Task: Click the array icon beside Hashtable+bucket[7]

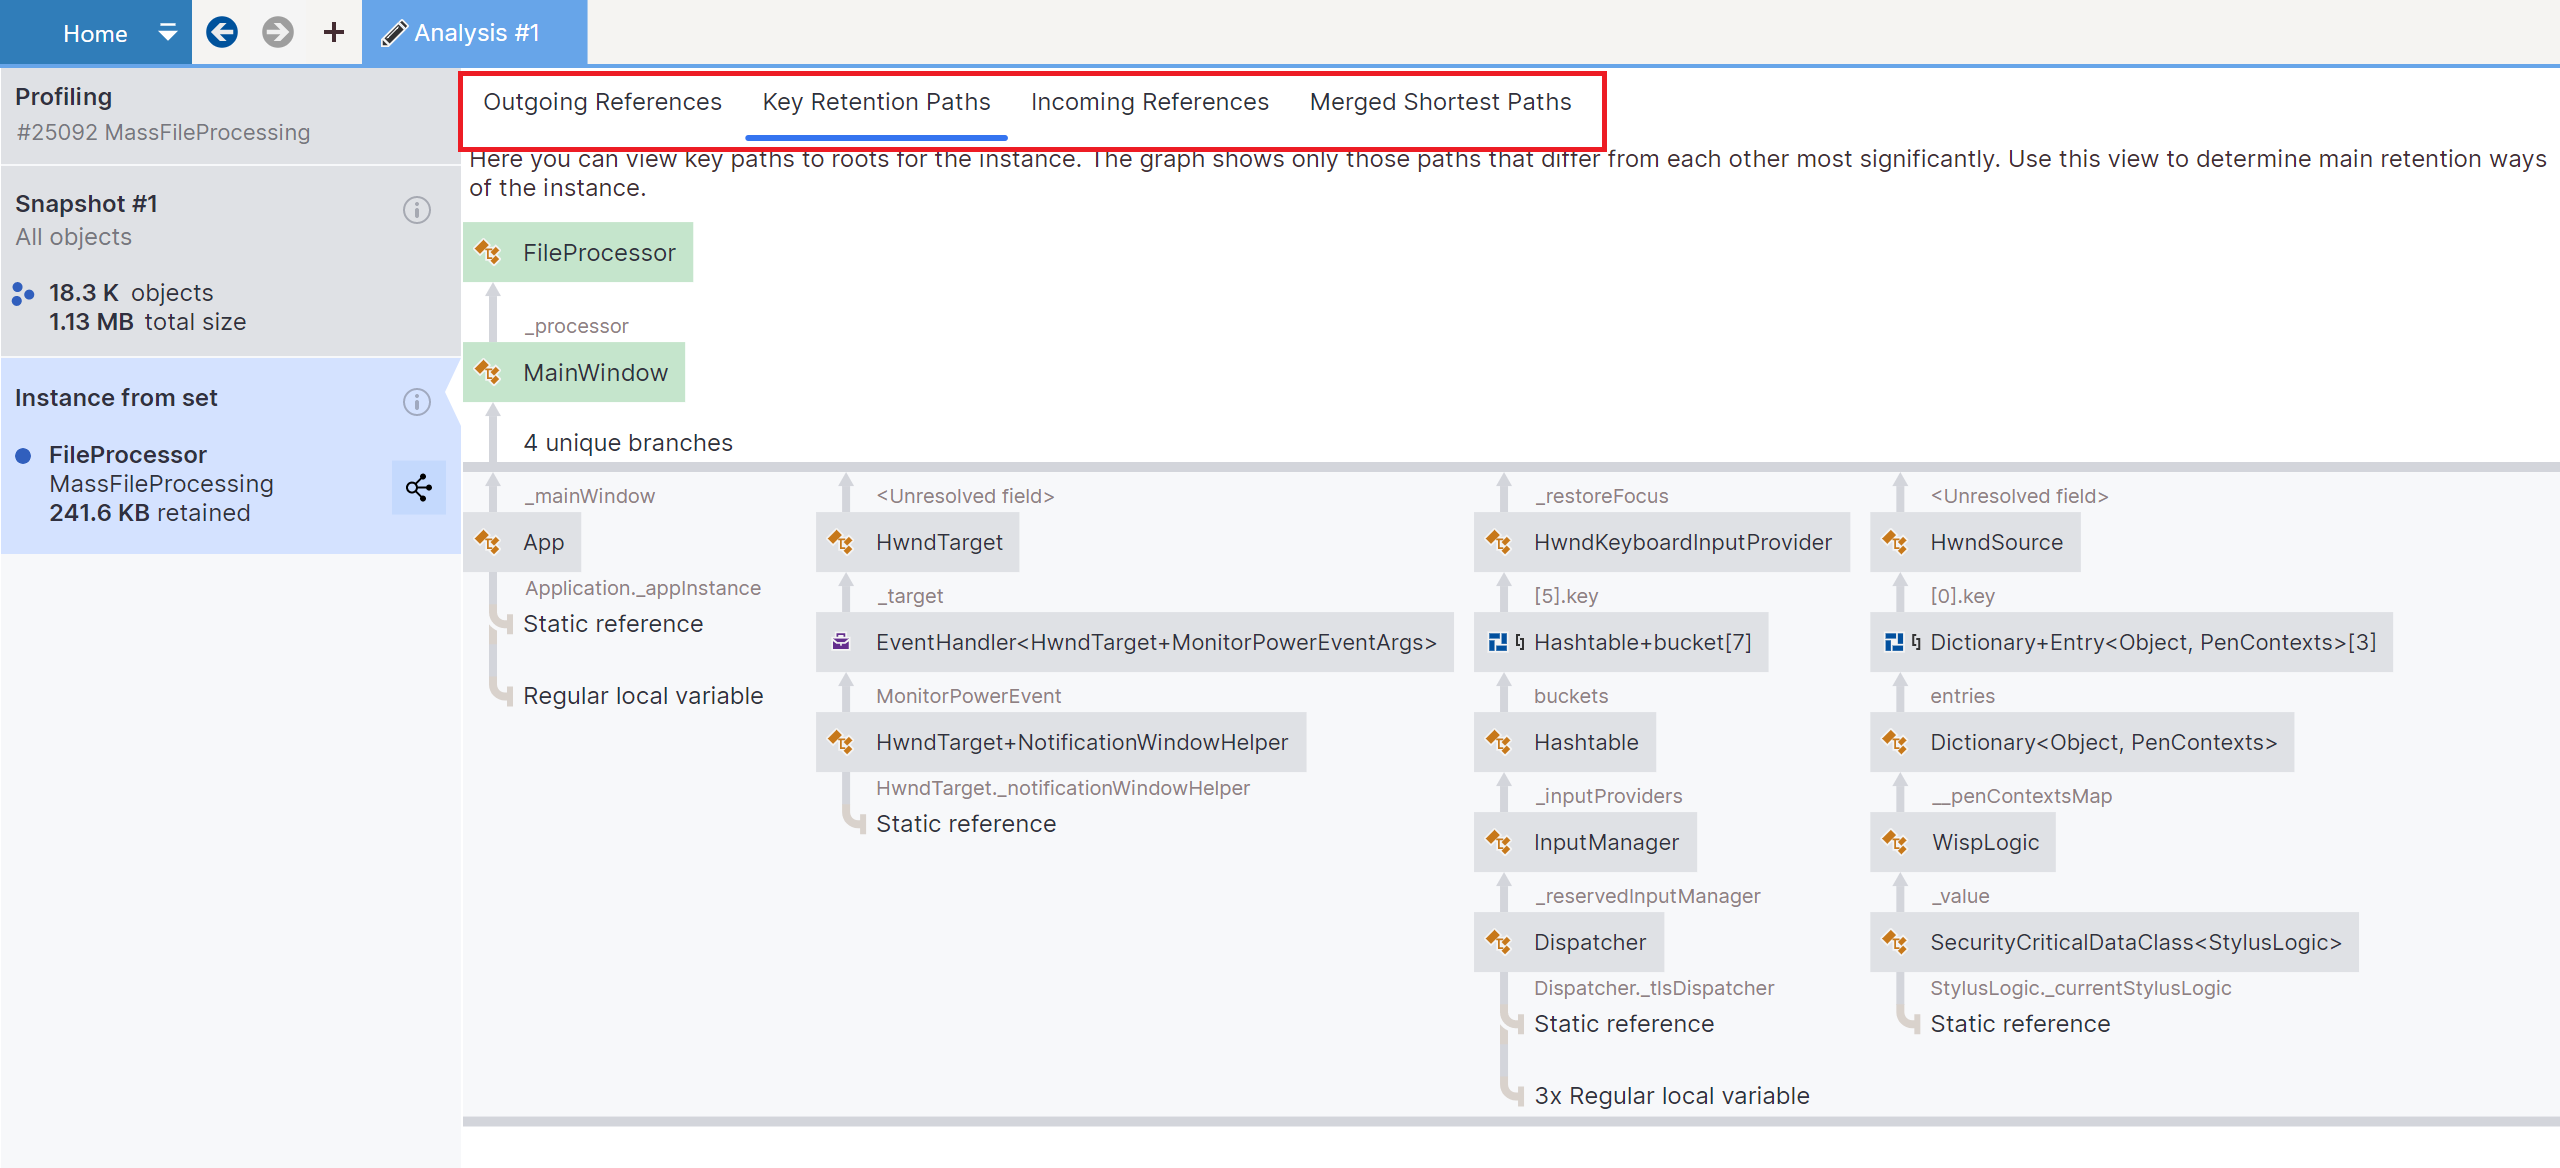Action: [x=1499, y=642]
